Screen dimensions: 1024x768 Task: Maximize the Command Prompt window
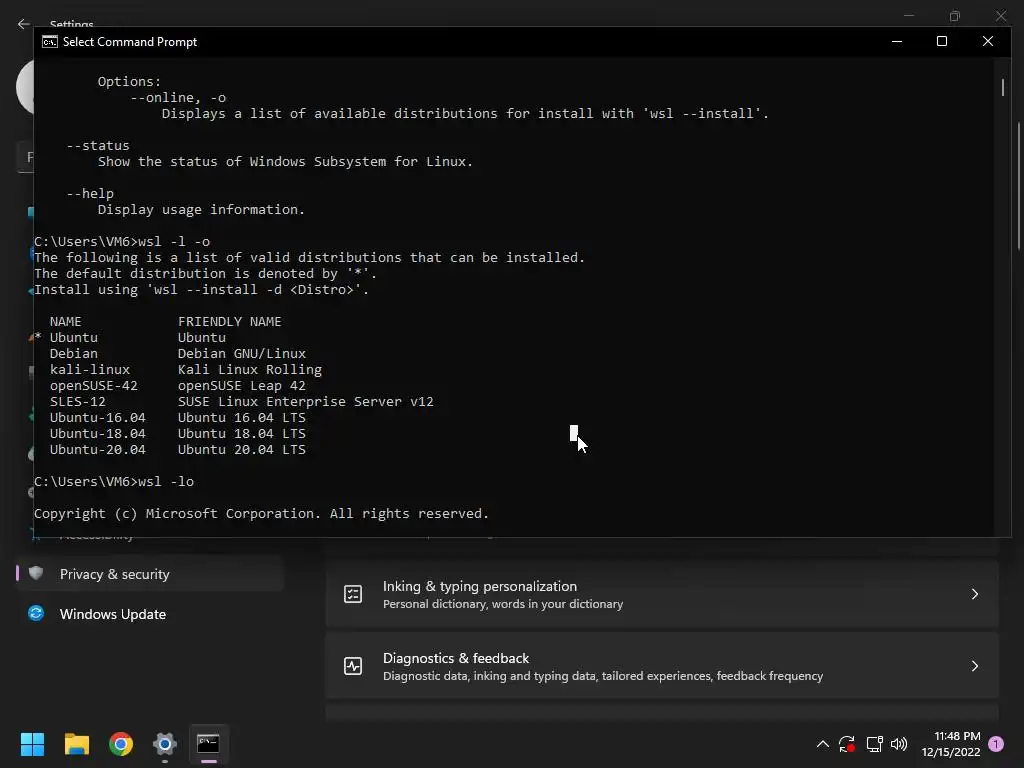pos(942,41)
